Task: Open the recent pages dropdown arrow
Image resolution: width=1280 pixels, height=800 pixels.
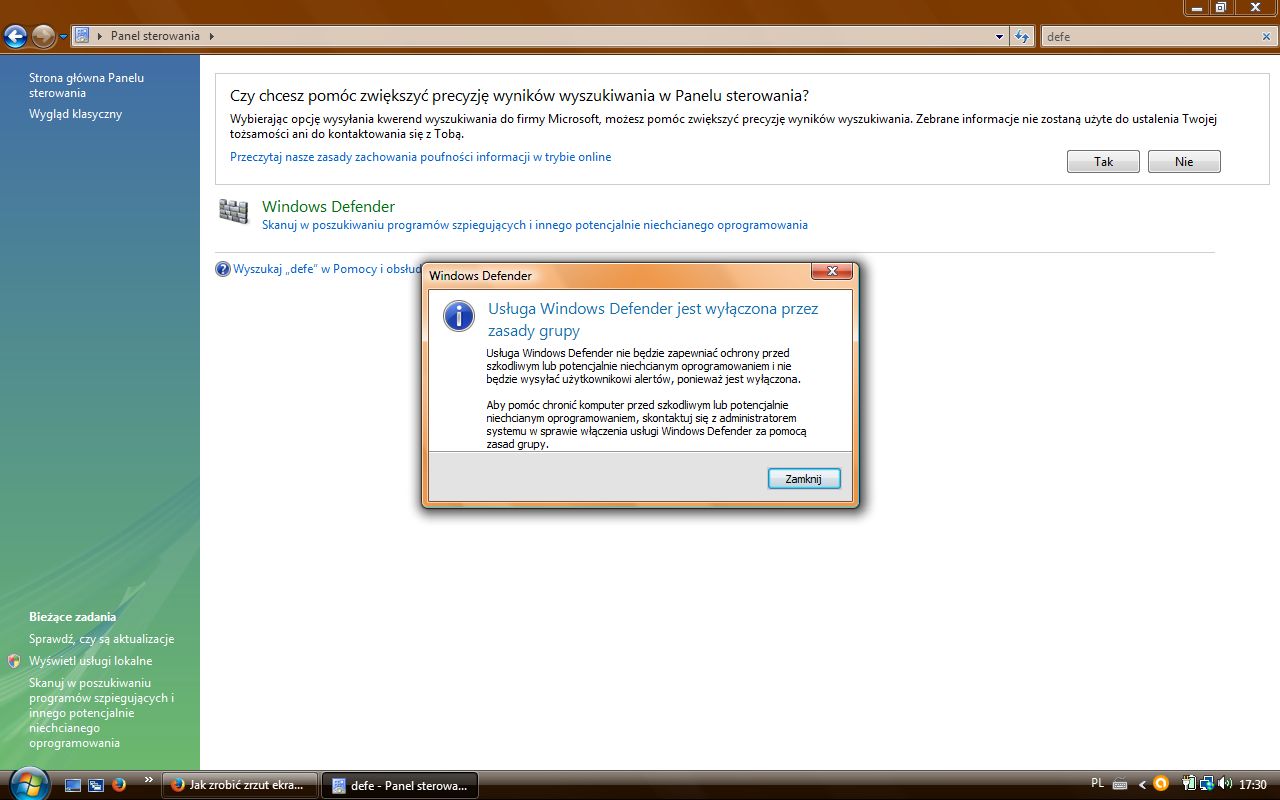Action: [x=64, y=37]
